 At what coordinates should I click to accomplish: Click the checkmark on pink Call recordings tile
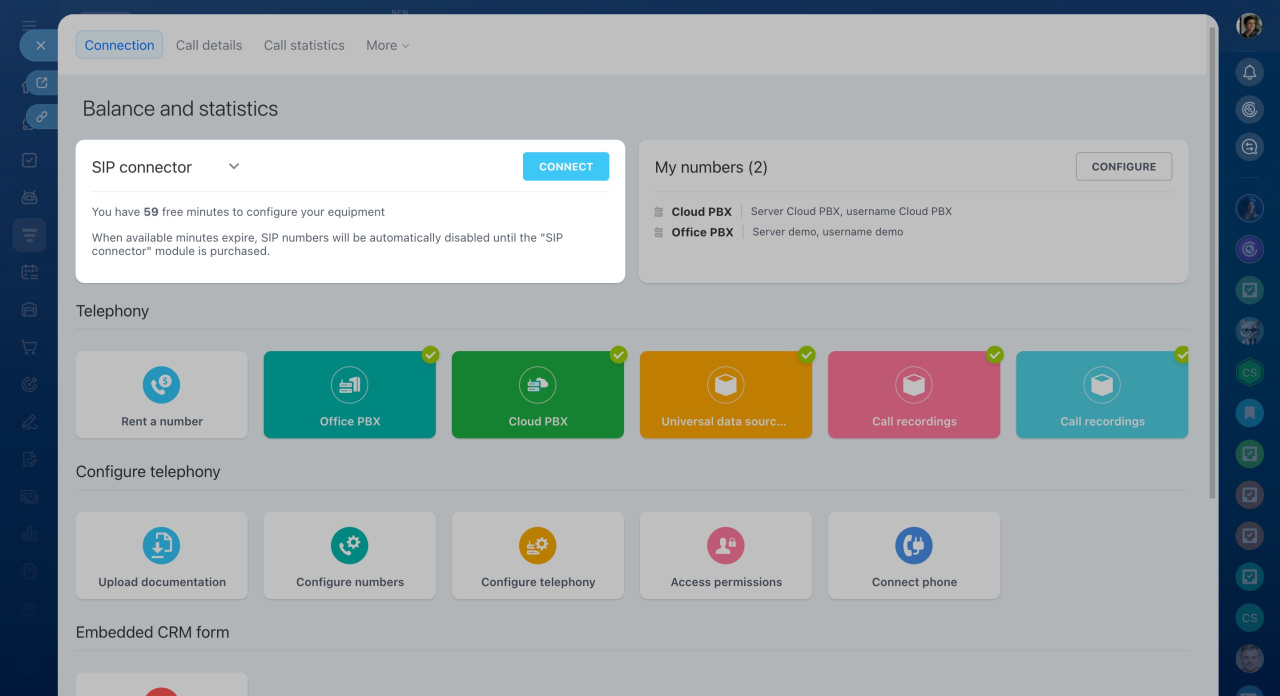tap(994, 354)
